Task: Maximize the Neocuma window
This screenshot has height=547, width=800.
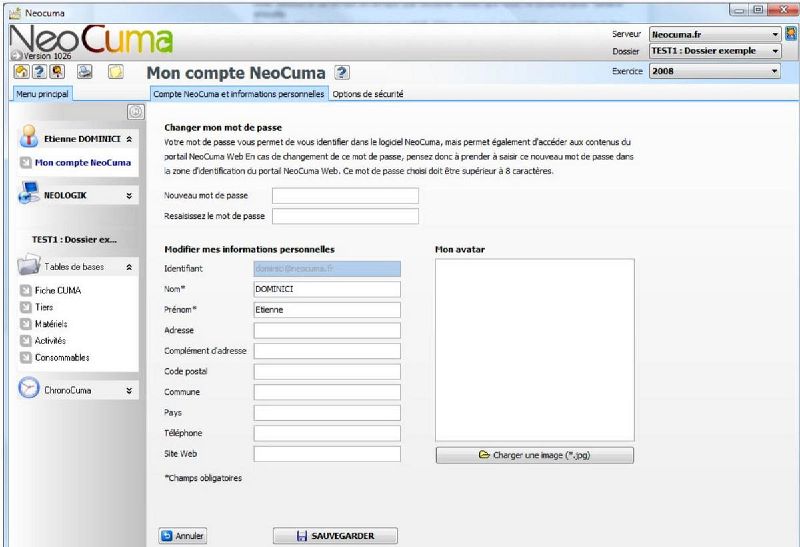Action: tap(759, 10)
